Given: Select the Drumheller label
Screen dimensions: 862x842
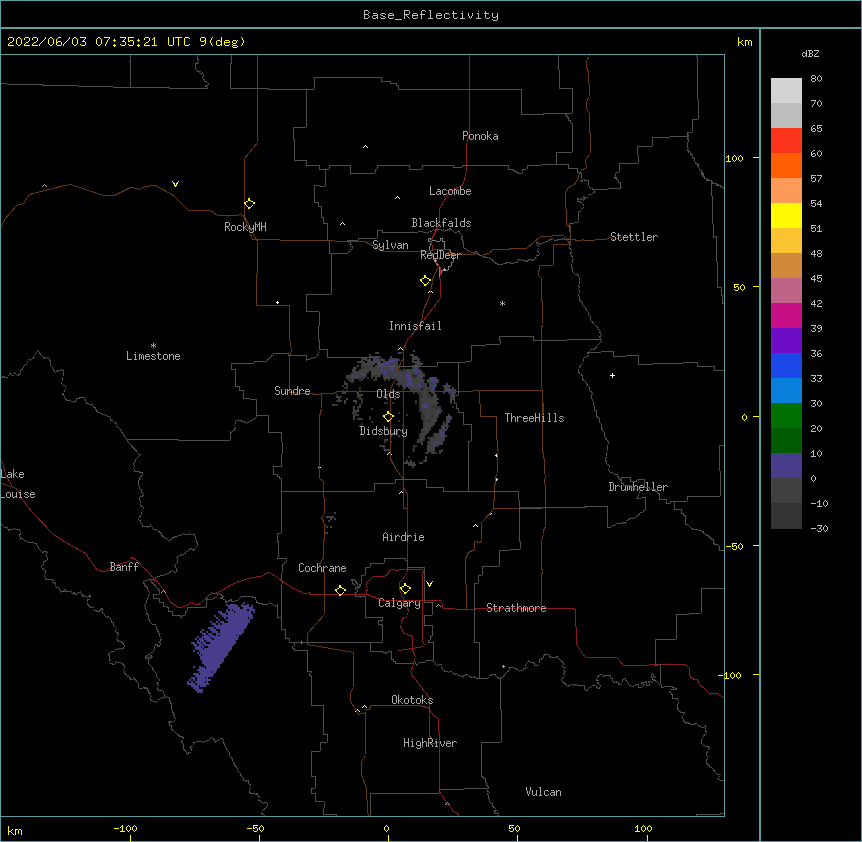Looking at the screenshot, I should pyautogui.click(x=638, y=487).
